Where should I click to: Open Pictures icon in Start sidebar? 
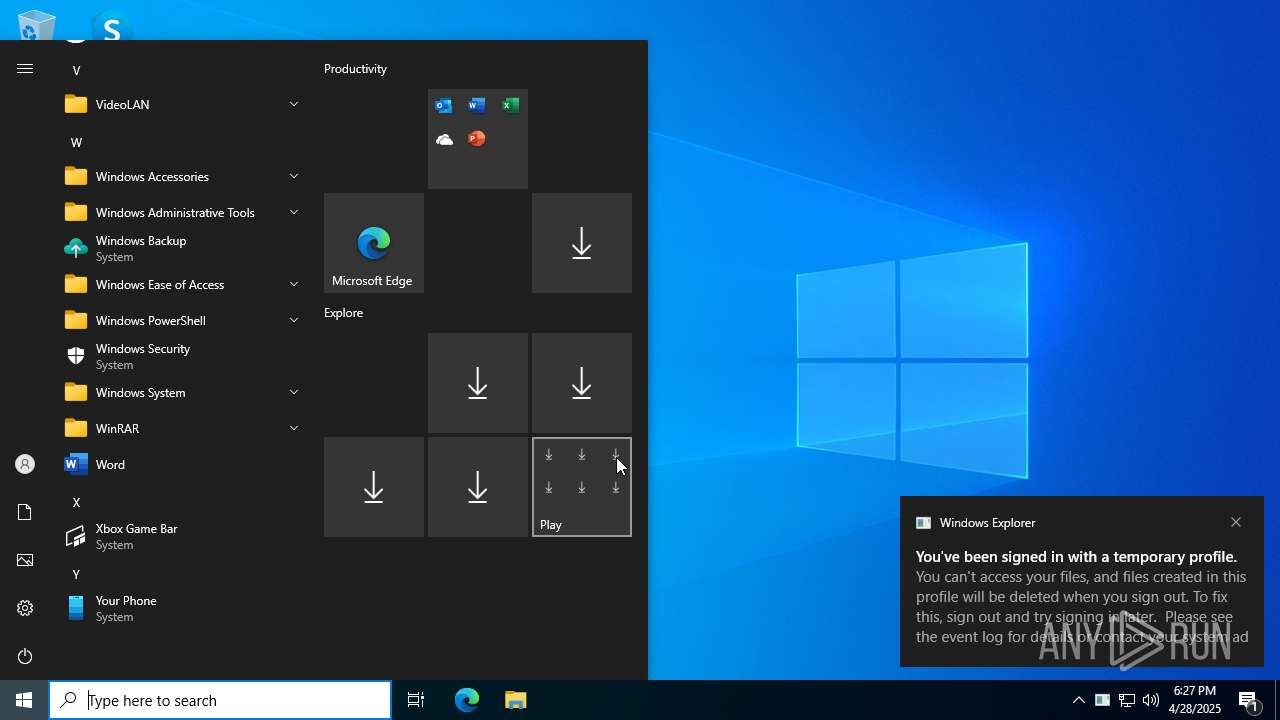click(x=25, y=560)
